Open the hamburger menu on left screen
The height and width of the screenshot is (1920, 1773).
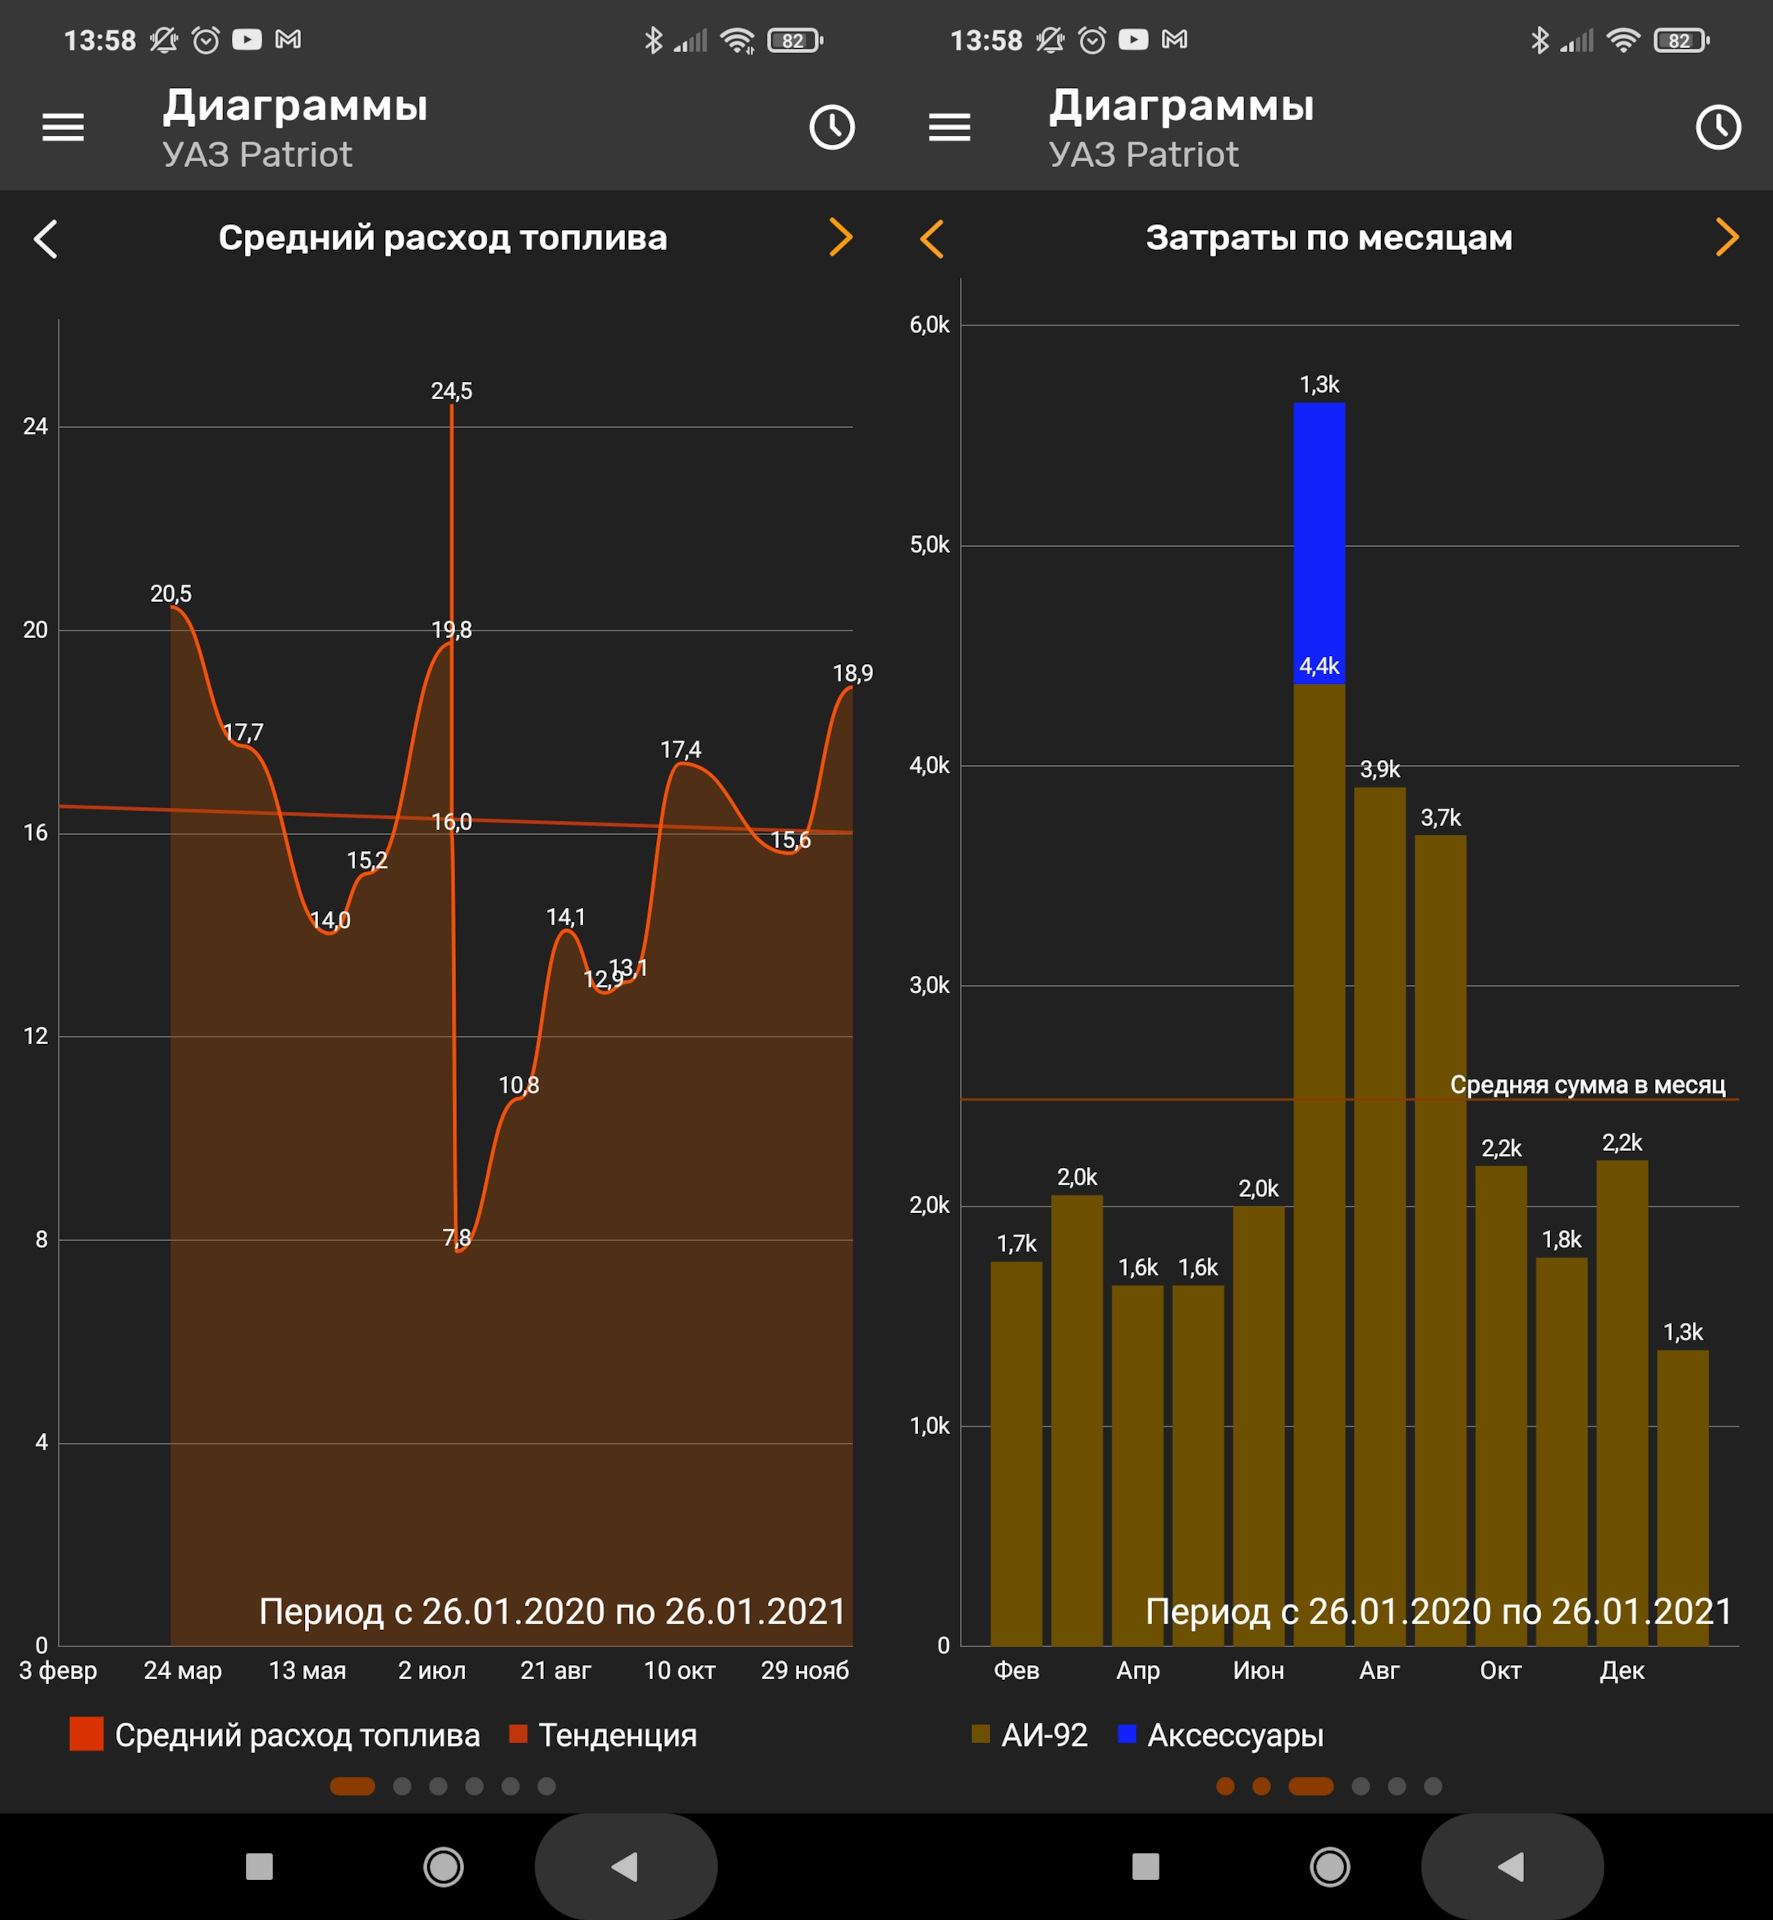[x=63, y=127]
